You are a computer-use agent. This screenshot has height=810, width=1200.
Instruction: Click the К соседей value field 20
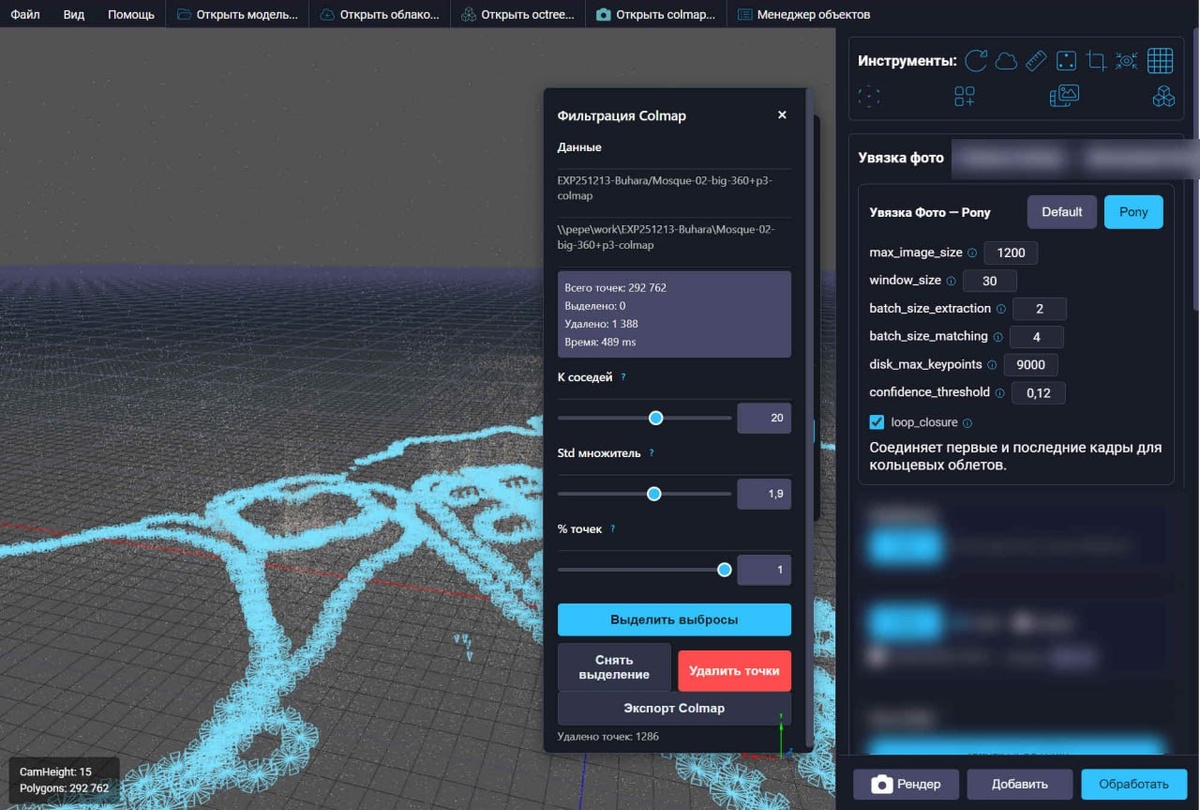[x=764, y=418]
